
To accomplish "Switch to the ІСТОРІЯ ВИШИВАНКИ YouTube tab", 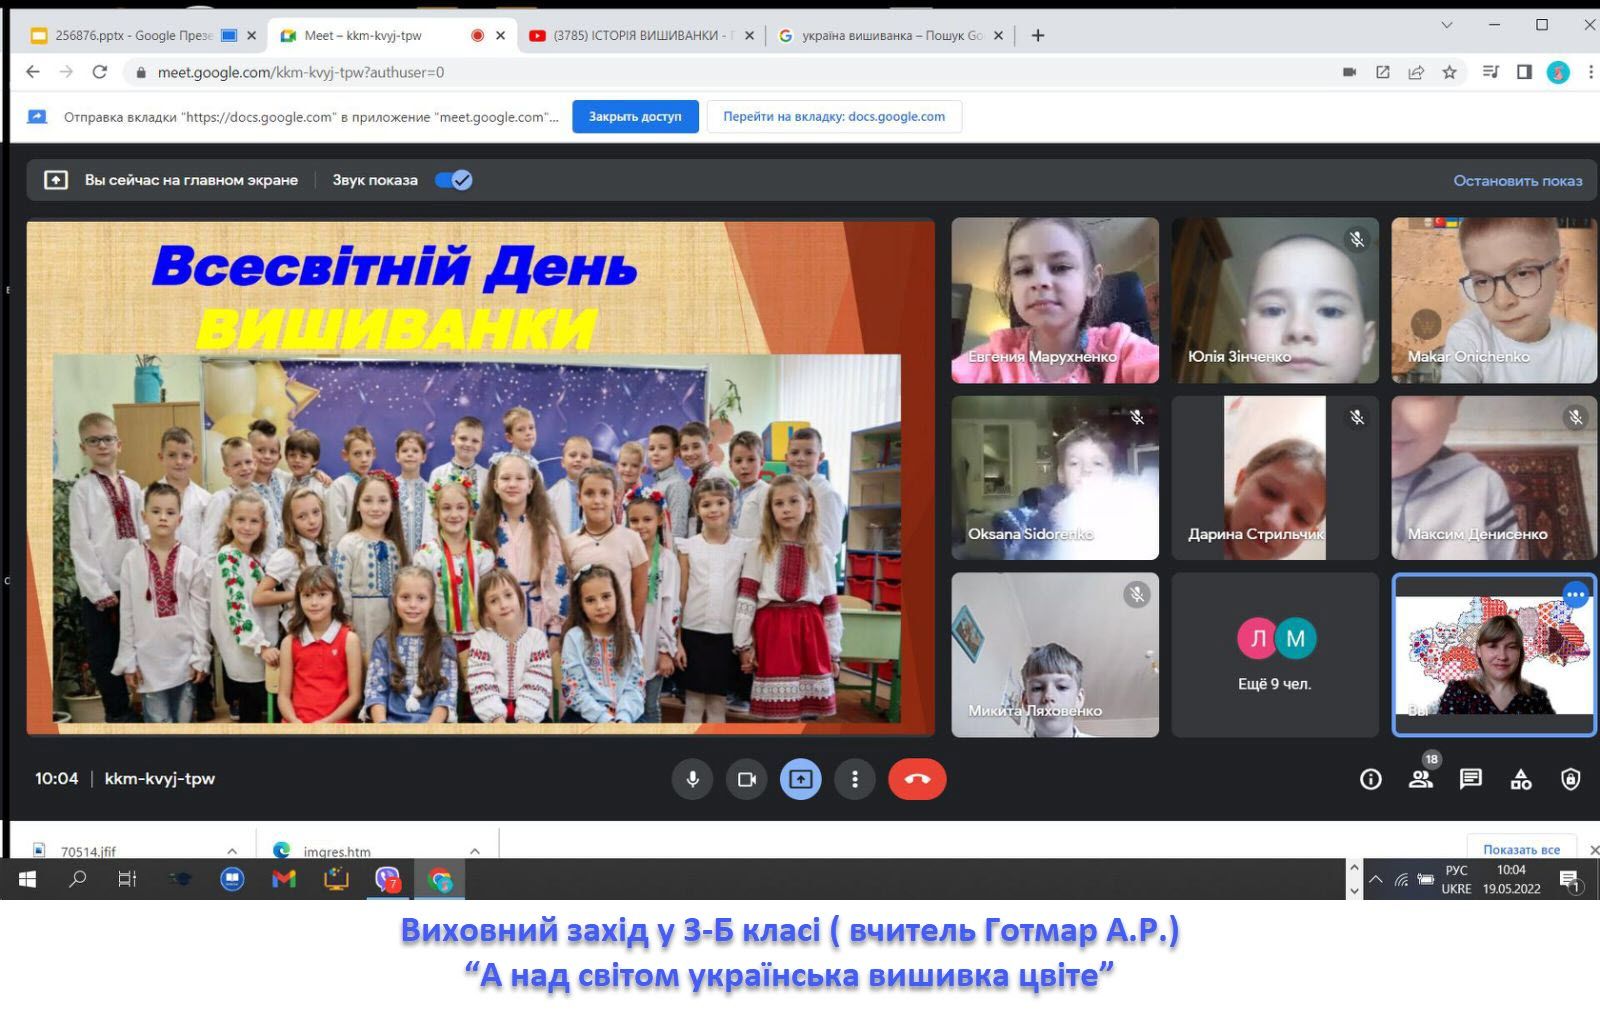I will coord(640,35).
